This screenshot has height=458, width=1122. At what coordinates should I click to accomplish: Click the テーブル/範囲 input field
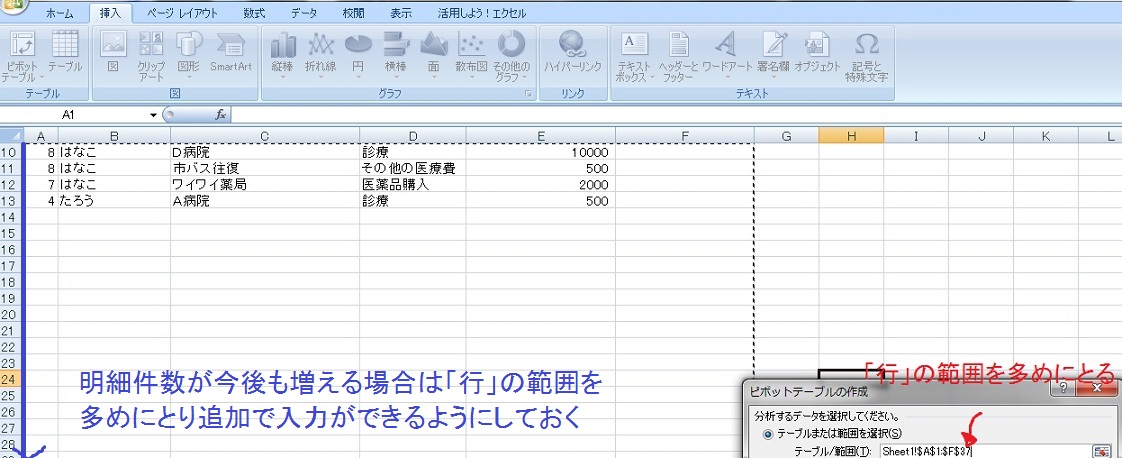click(x=984, y=451)
